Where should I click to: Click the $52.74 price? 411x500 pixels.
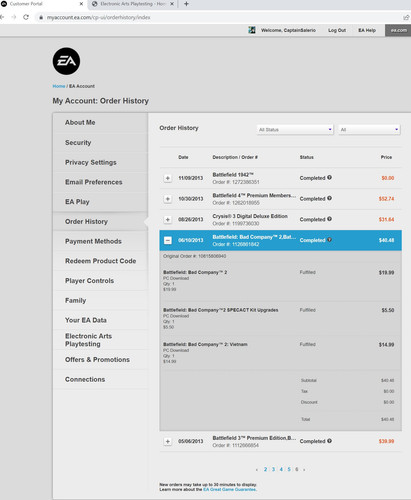(386, 199)
